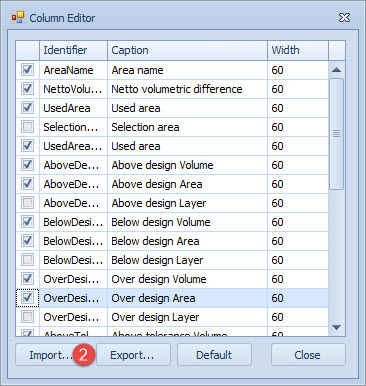Click the red step 2 marker badge
The image size is (366, 386).
coord(83,355)
